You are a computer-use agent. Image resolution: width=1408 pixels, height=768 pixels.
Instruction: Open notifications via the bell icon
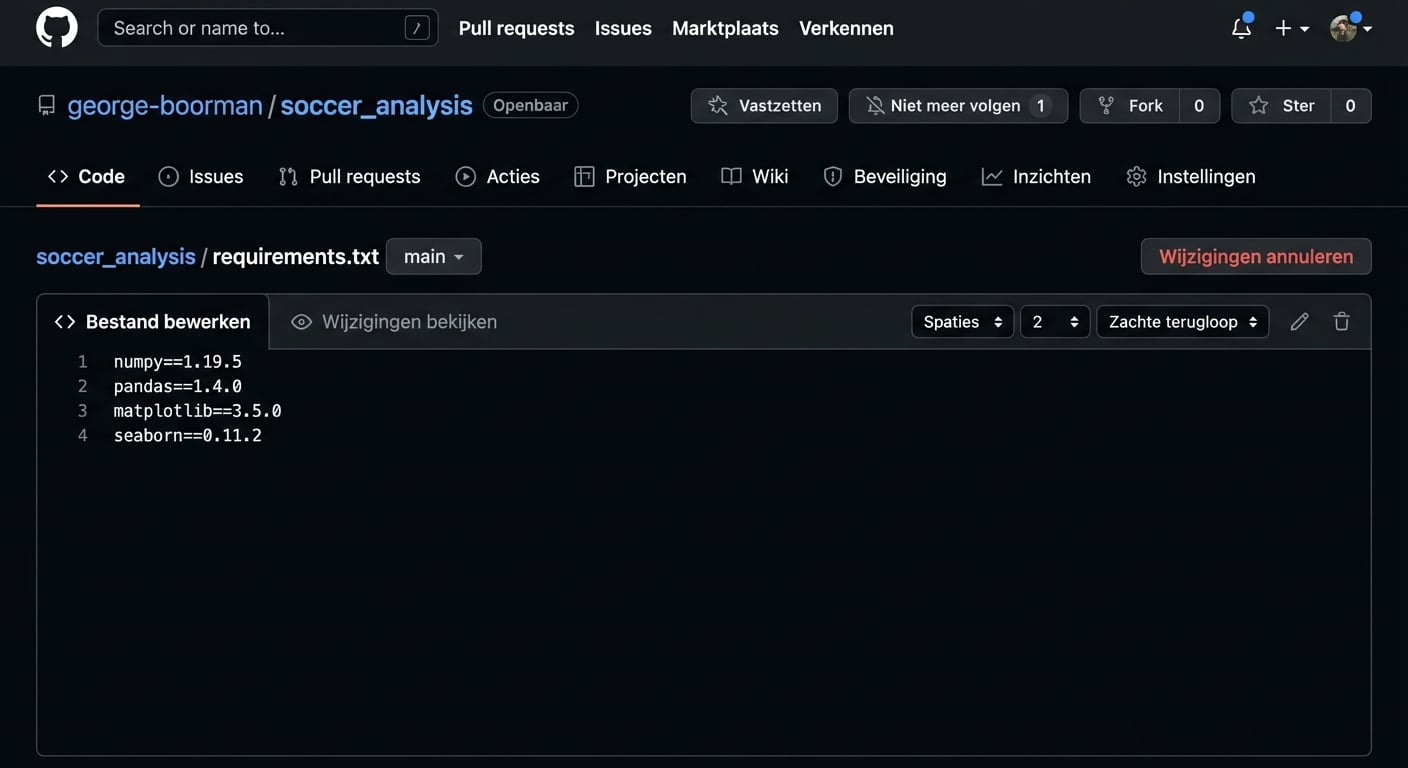tap(1240, 28)
